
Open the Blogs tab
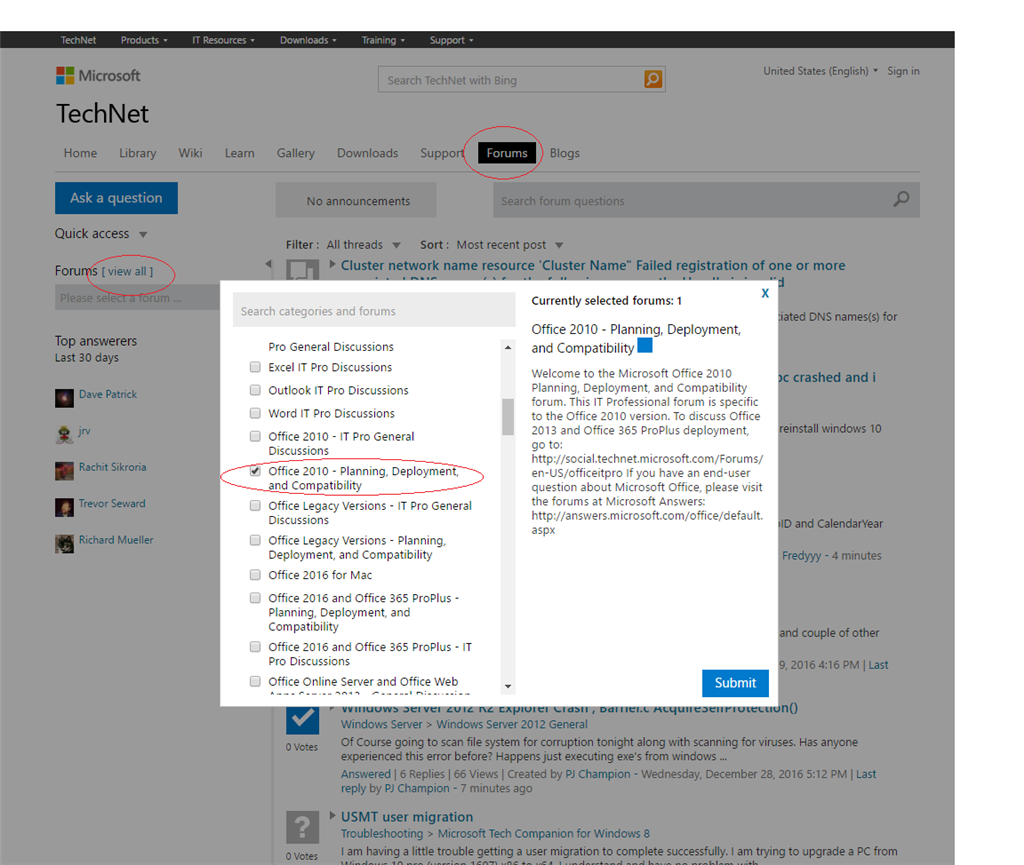coord(564,153)
